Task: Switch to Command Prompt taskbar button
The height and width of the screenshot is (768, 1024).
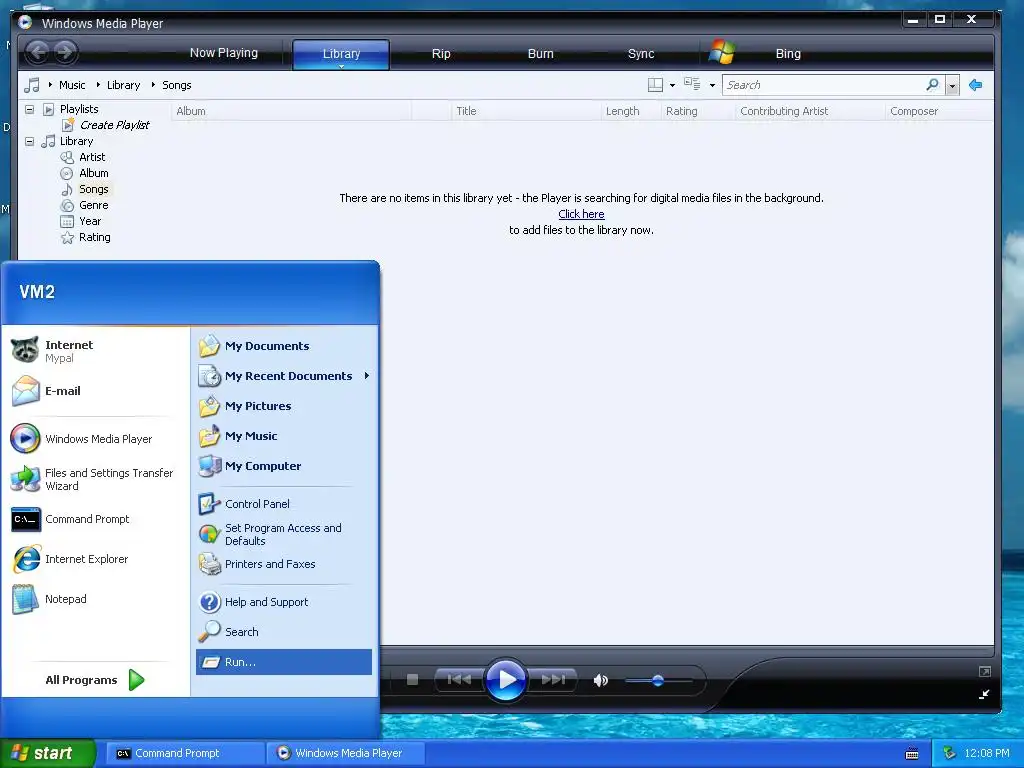Action: pos(185,753)
